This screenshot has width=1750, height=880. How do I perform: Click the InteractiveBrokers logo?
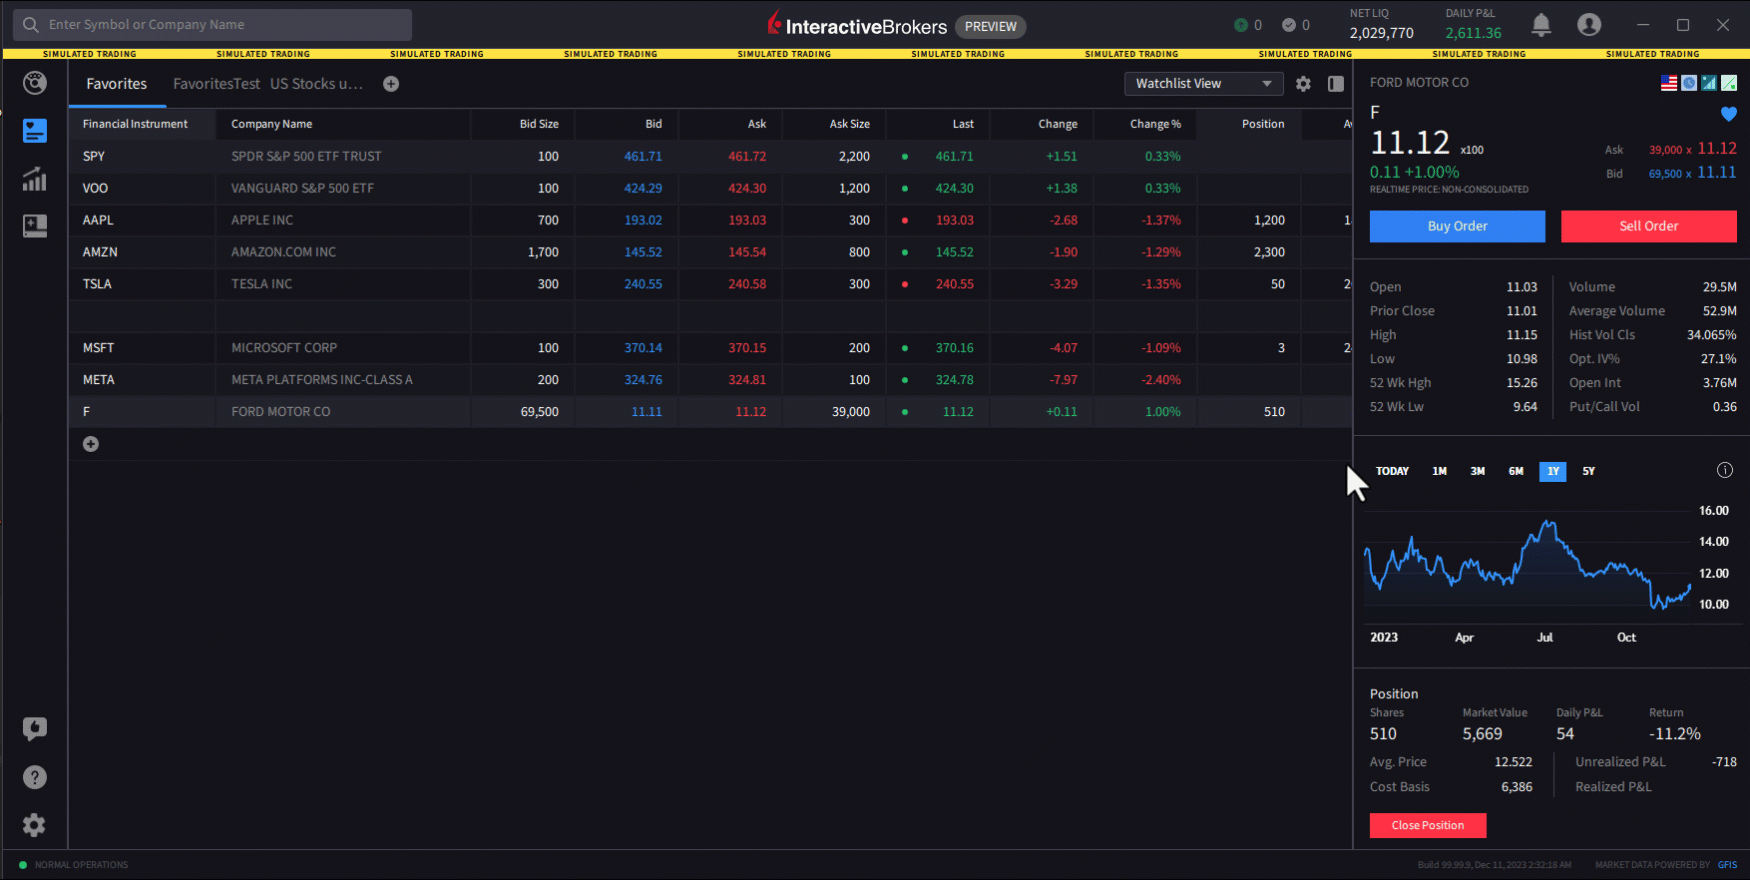point(857,25)
